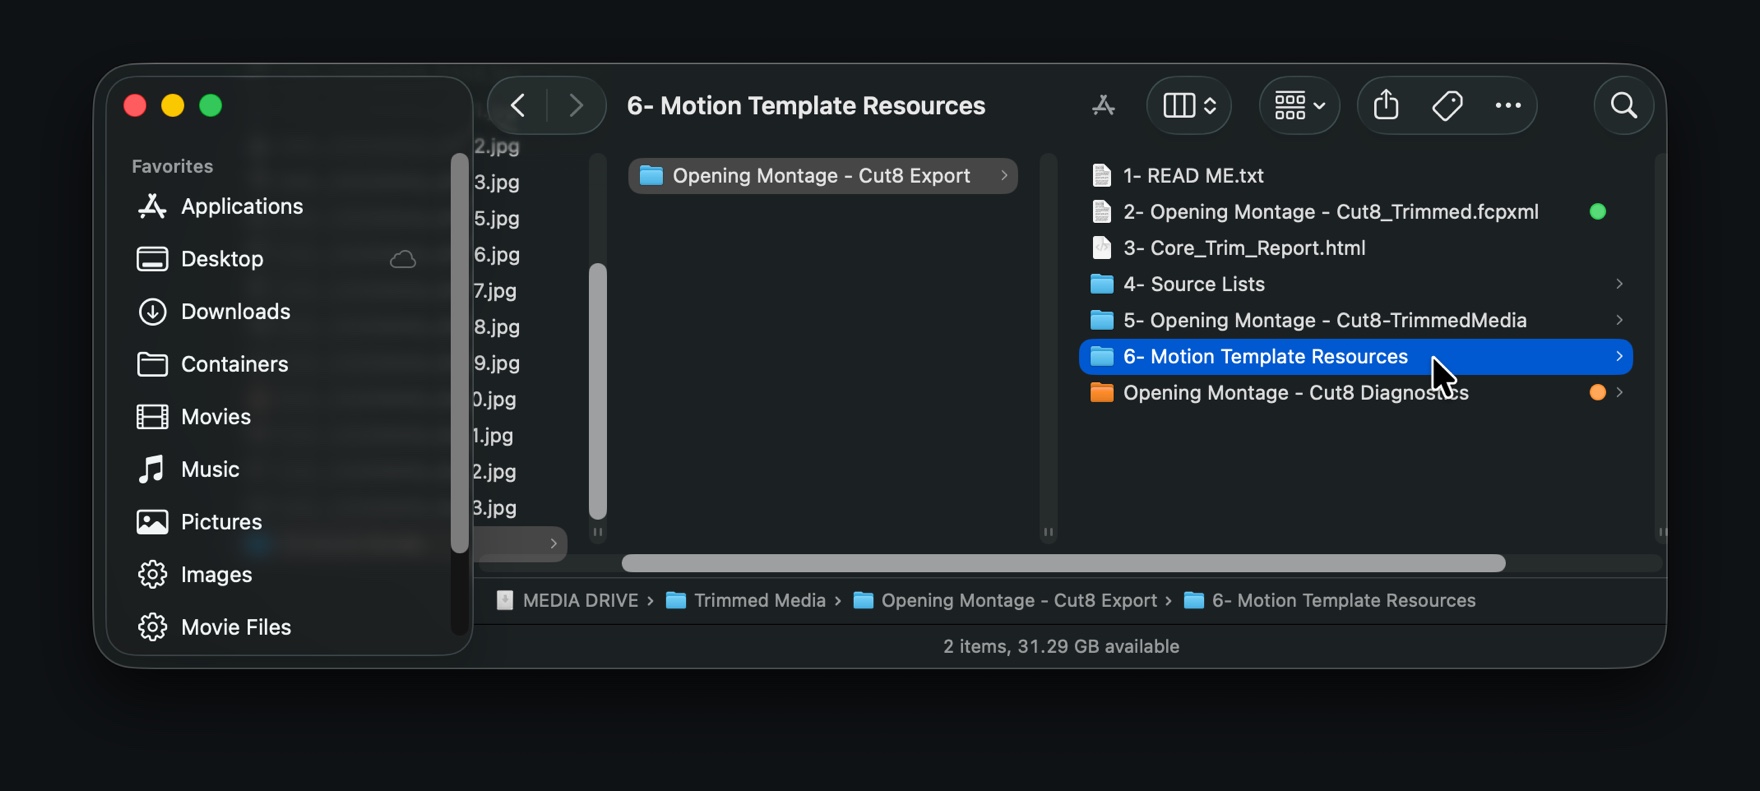1760x791 pixels.
Task: Go forward with the right arrow
Action: [575, 105]
